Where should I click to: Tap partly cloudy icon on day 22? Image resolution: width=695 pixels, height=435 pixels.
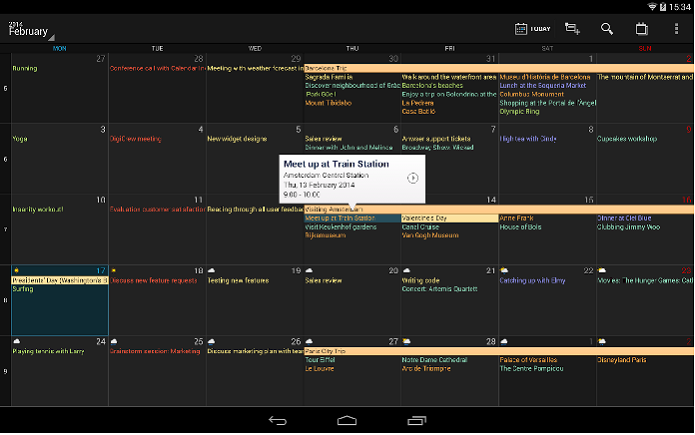[504, 270]
